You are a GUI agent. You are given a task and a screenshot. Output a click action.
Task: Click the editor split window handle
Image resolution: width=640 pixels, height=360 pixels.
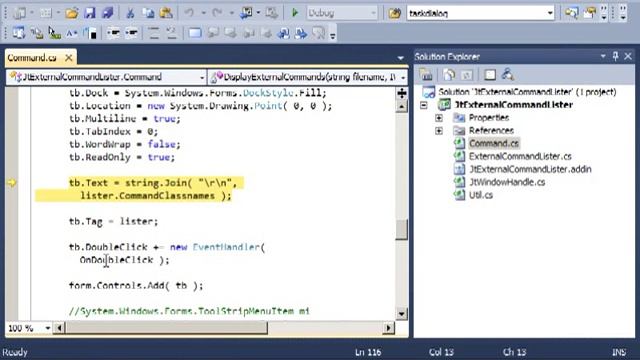pyautogui.click(x=402, y=93)
